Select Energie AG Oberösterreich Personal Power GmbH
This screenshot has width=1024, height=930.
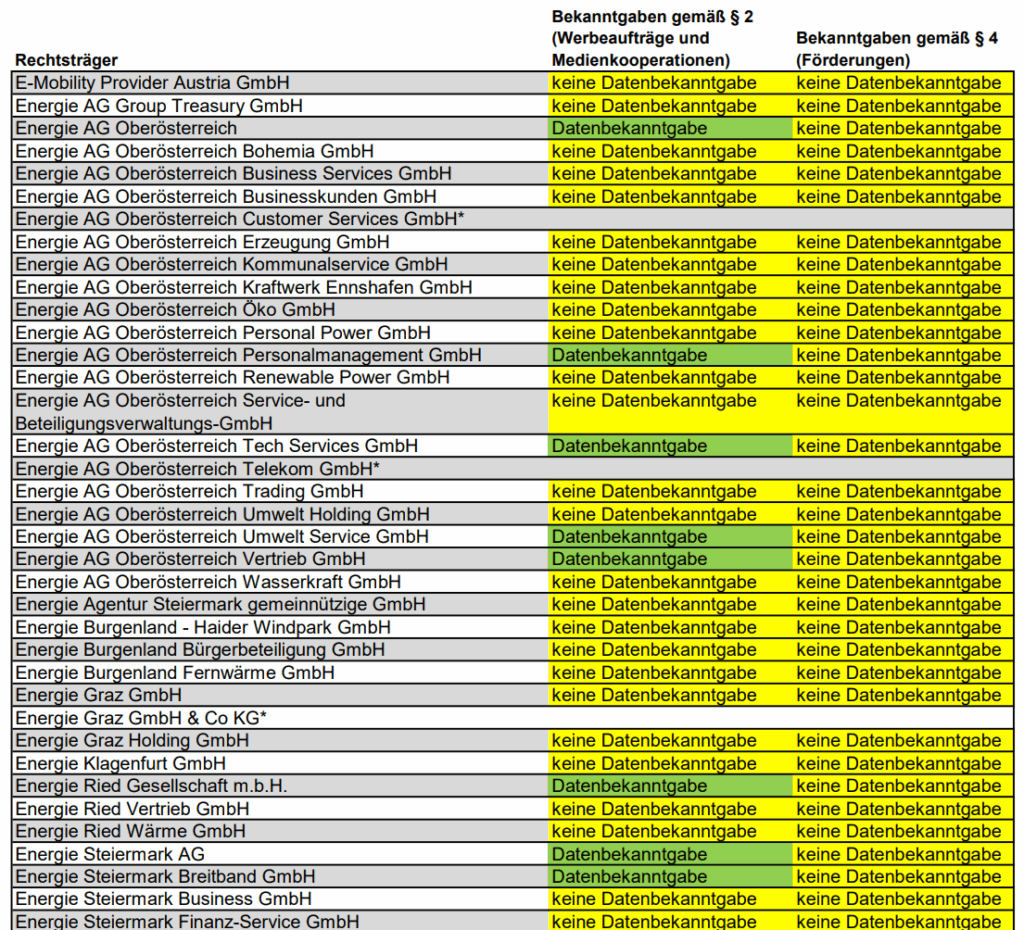223,332
